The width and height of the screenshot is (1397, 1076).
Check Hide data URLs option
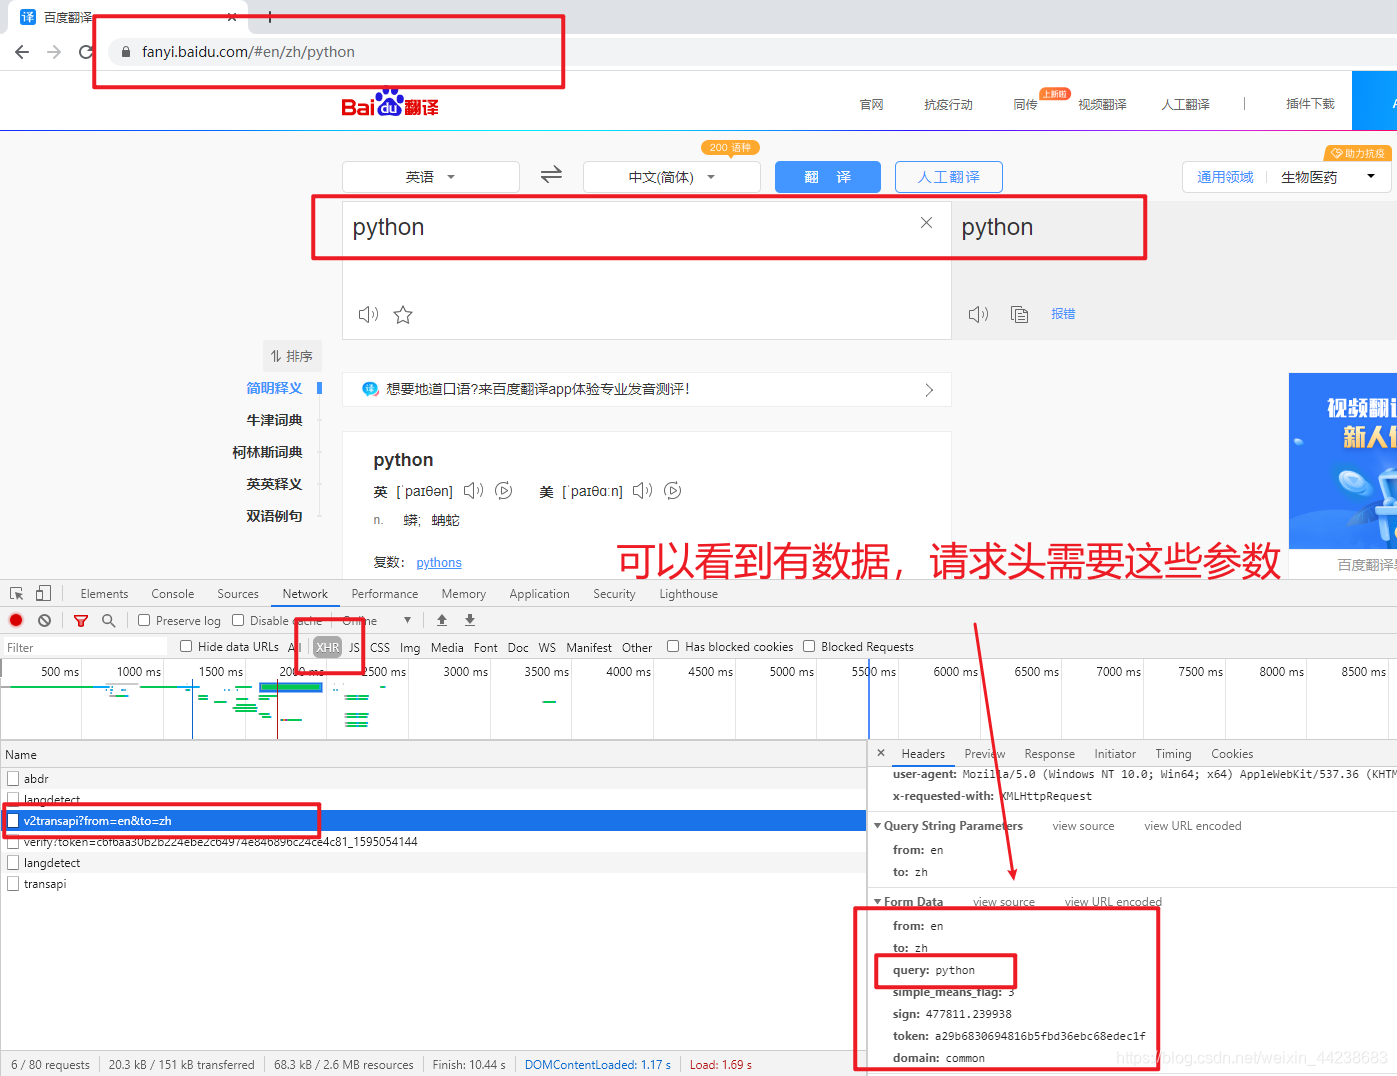[186, 646]
